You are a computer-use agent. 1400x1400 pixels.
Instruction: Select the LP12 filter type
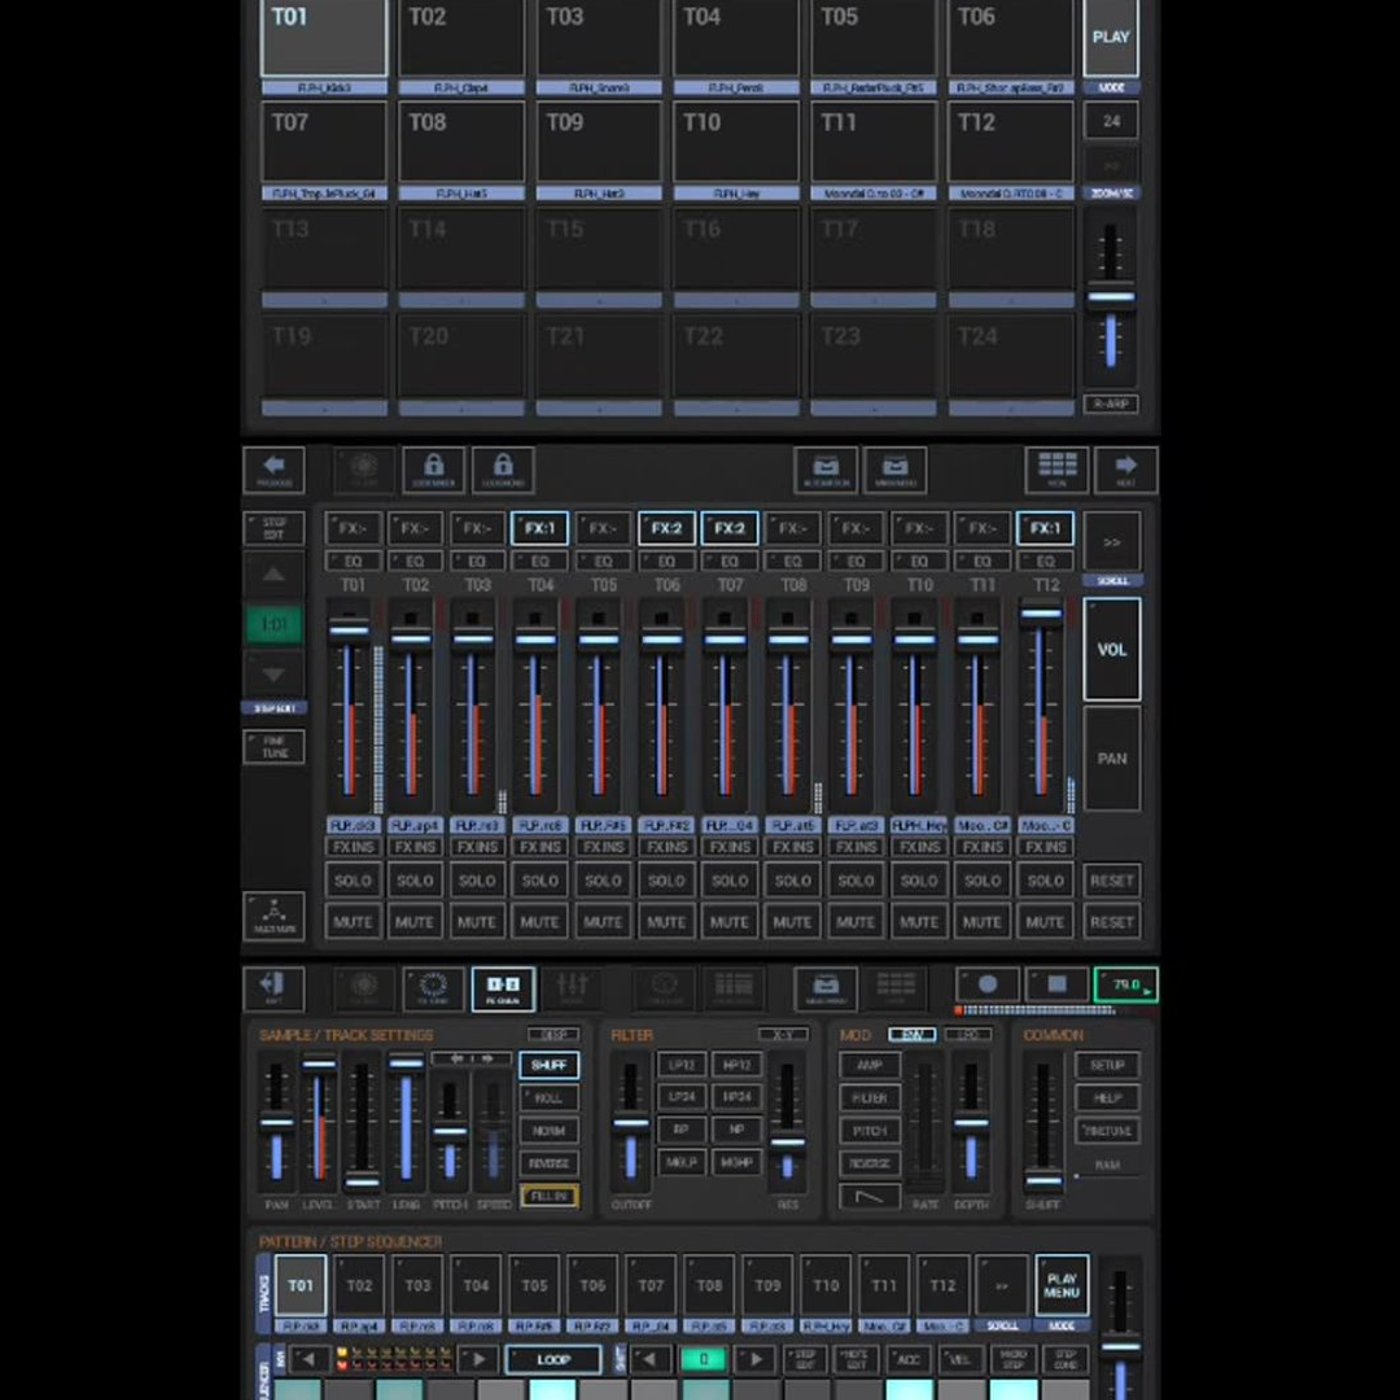coord(682,1065)
